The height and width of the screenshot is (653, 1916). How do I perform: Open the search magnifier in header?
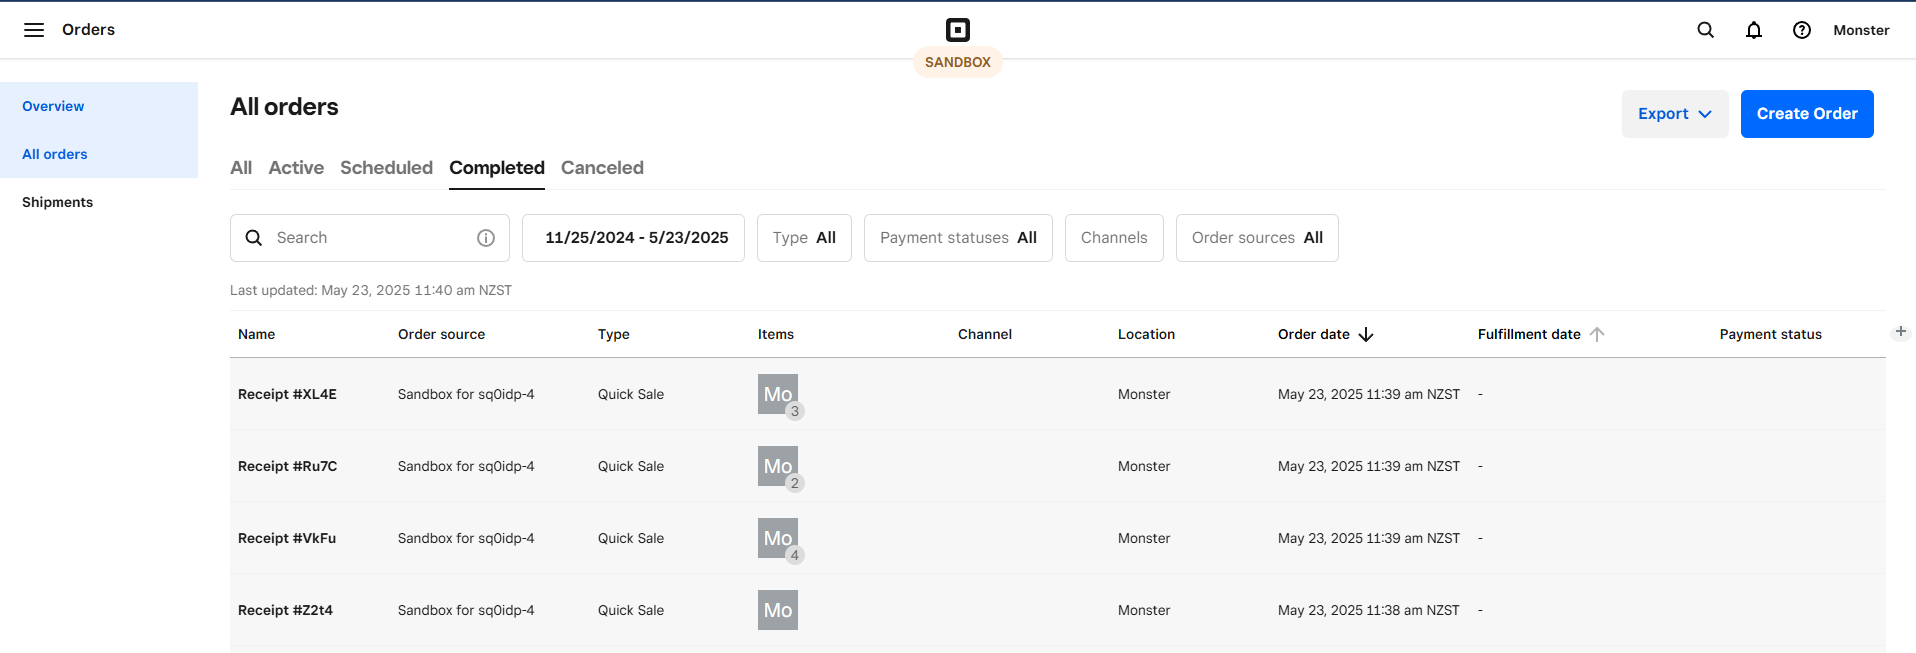point(1706,30)
